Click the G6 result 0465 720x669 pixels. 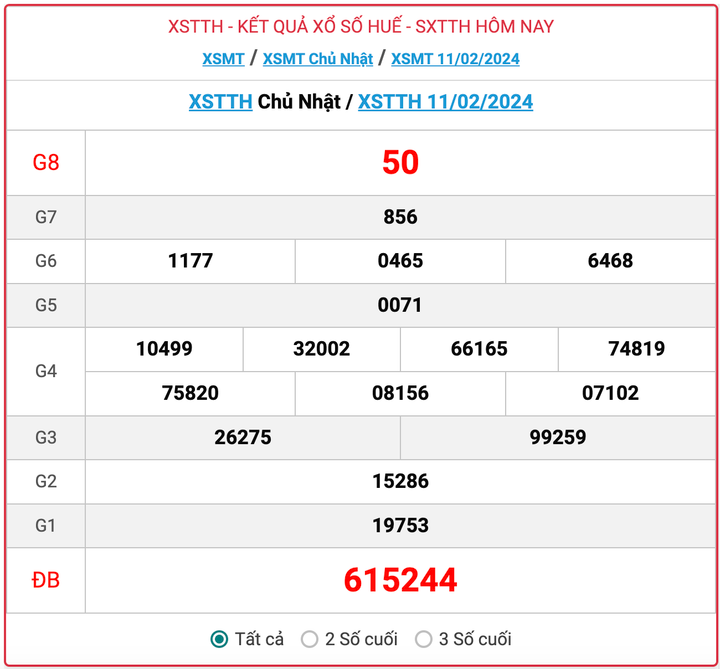point(400,261)
